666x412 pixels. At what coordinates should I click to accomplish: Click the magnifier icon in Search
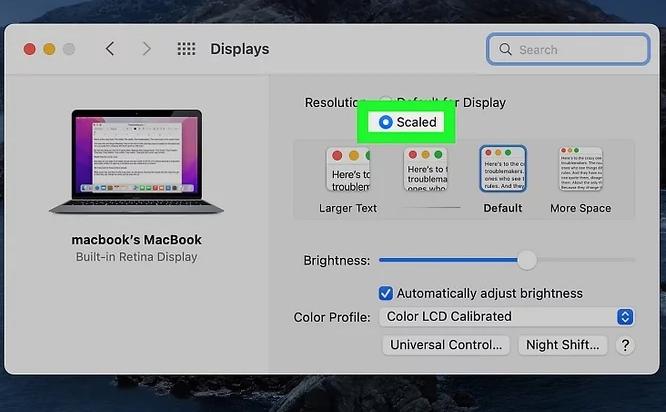tap(505, 49)
